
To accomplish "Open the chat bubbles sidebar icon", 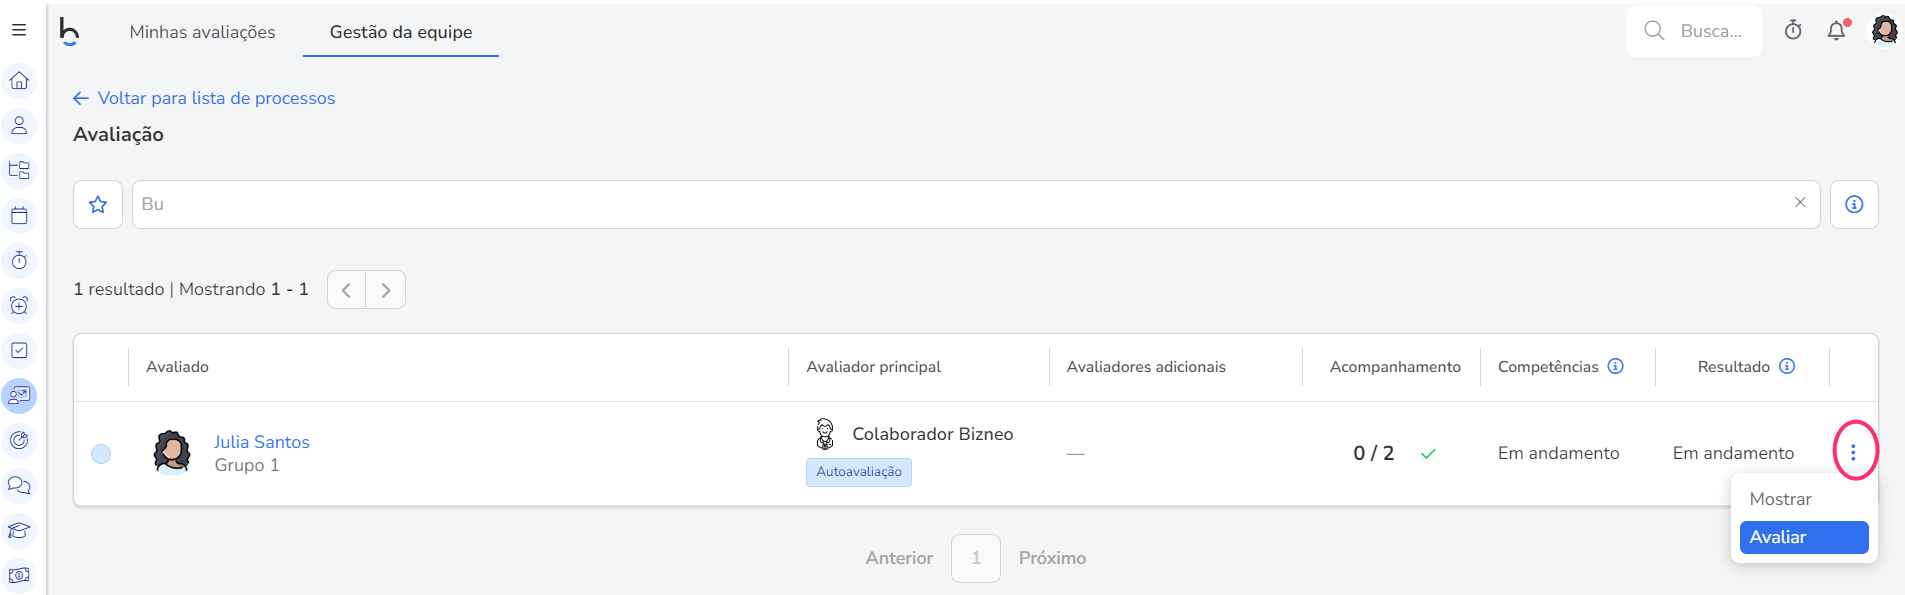I will [x=19, y=486].
